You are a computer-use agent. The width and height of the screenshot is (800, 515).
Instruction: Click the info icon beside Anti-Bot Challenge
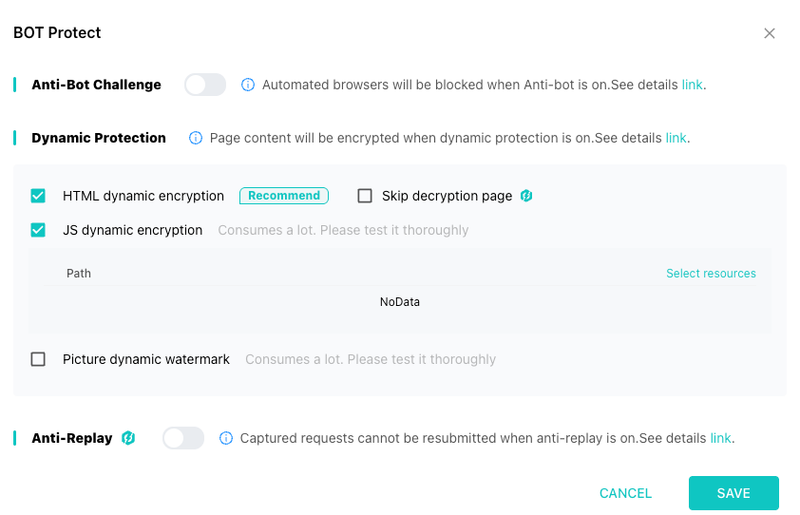247,85
